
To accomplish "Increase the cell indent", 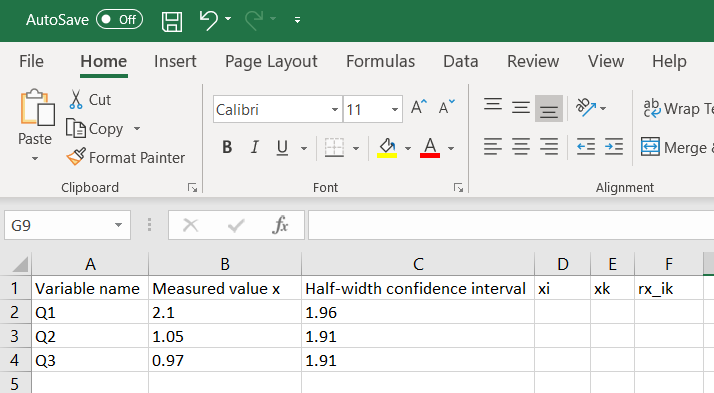I will pyautogui.click(x=614, y=147).
